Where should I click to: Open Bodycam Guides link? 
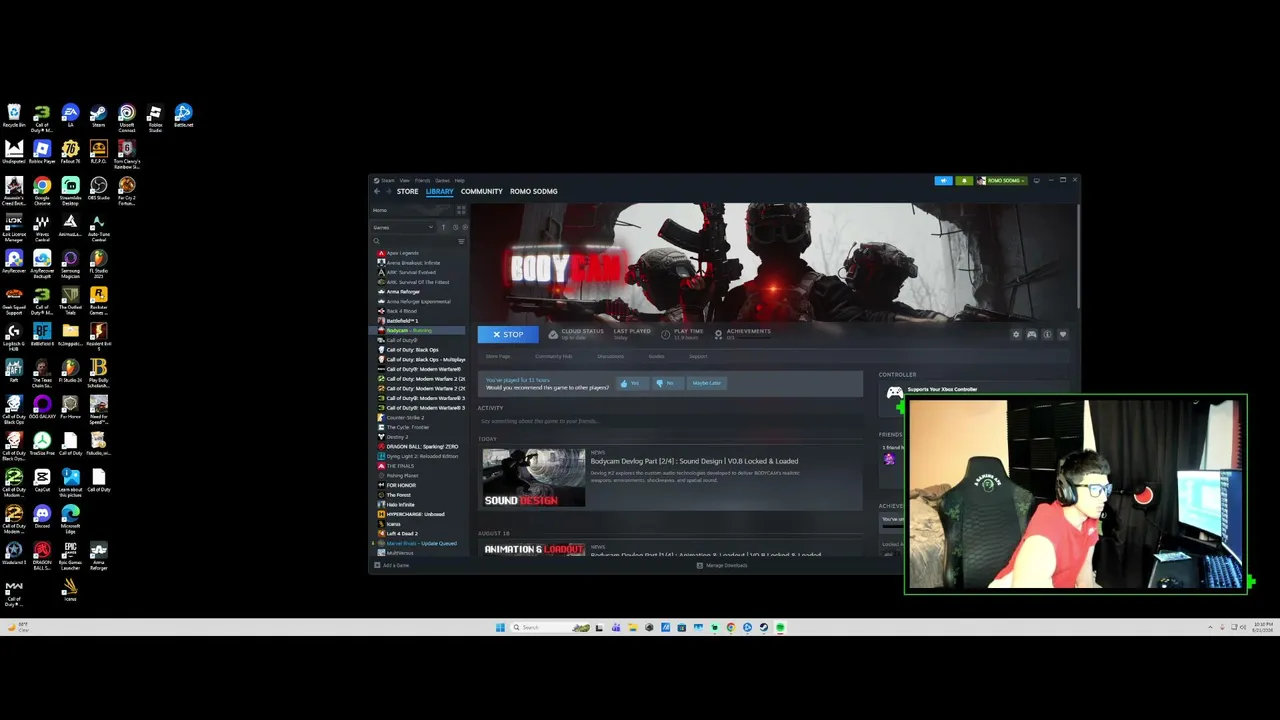657,356
